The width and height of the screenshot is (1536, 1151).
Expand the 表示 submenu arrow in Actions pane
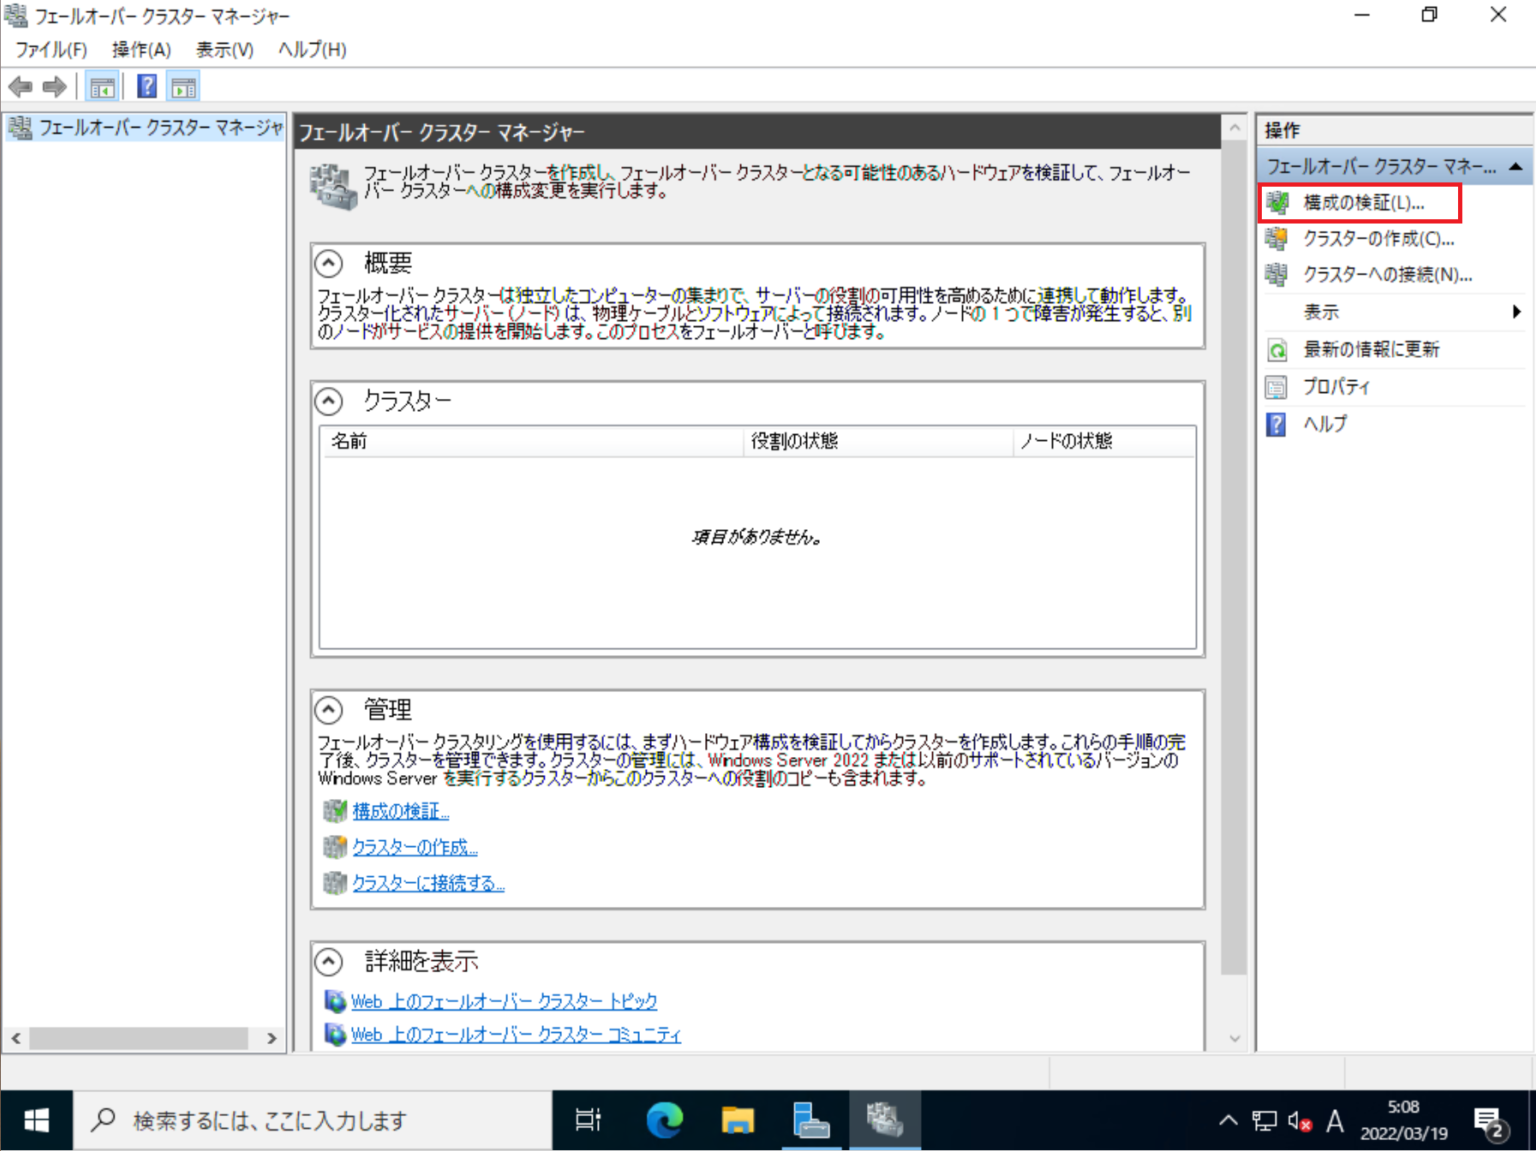pyautogui.click(x=1517, y=312)
